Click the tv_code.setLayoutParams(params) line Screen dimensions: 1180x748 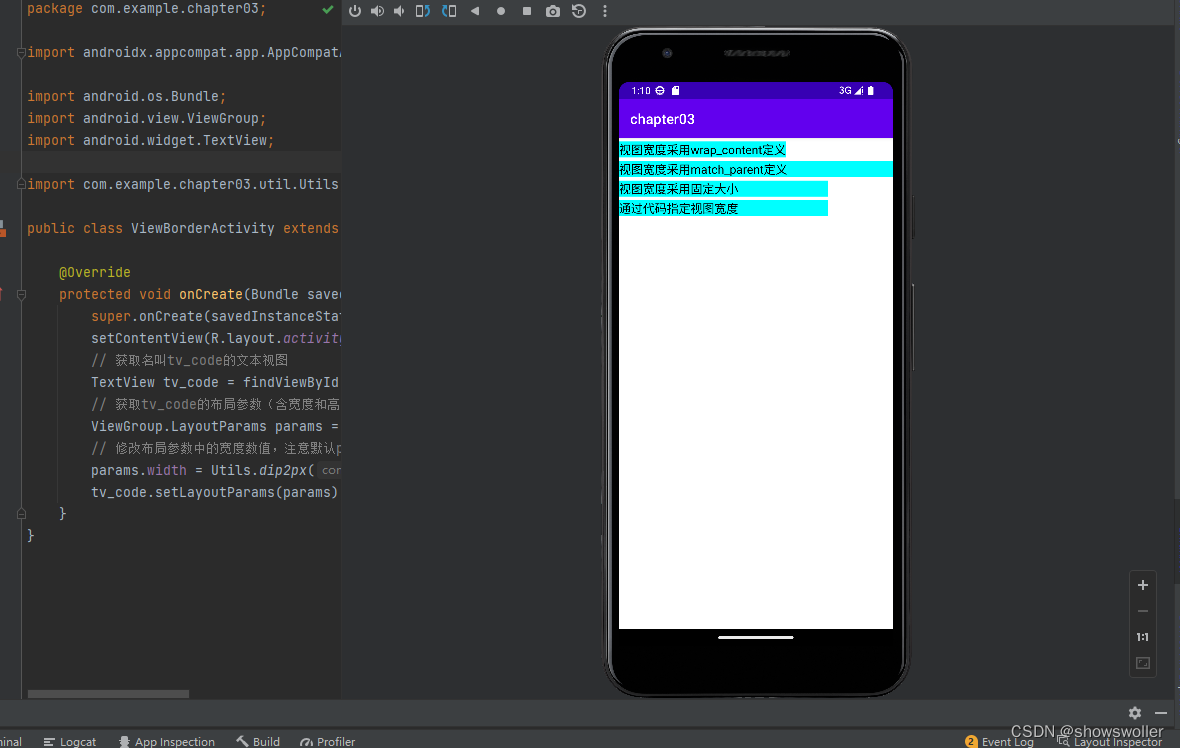214,492
